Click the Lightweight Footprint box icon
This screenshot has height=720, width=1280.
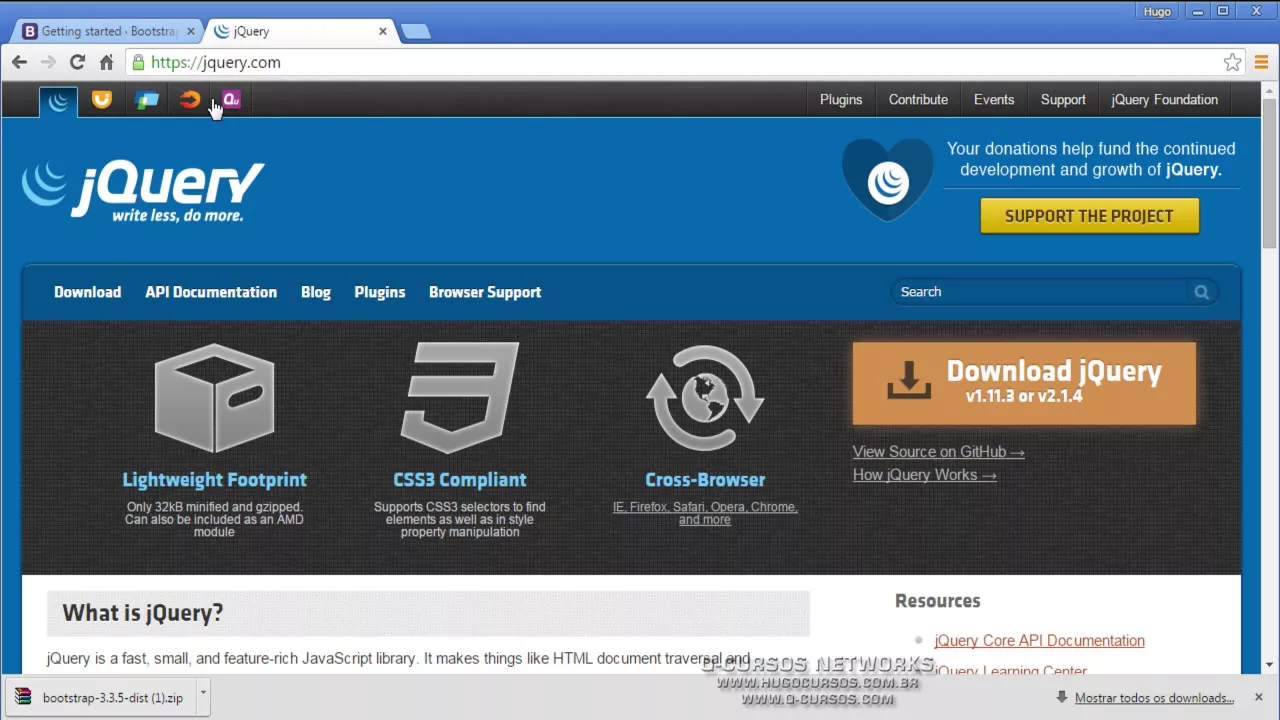pyautogui.click(x=214, y=397)
